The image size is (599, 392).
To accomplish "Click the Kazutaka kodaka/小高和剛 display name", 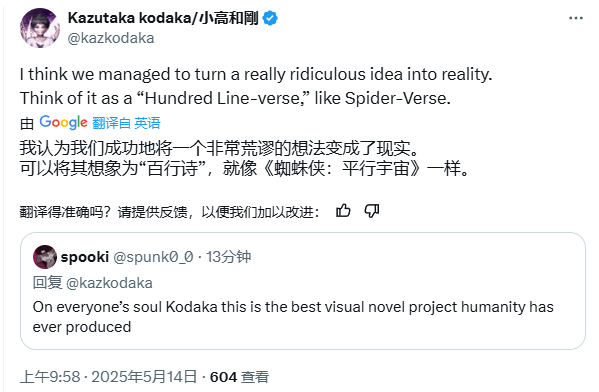I will click(x=163, y=18).
